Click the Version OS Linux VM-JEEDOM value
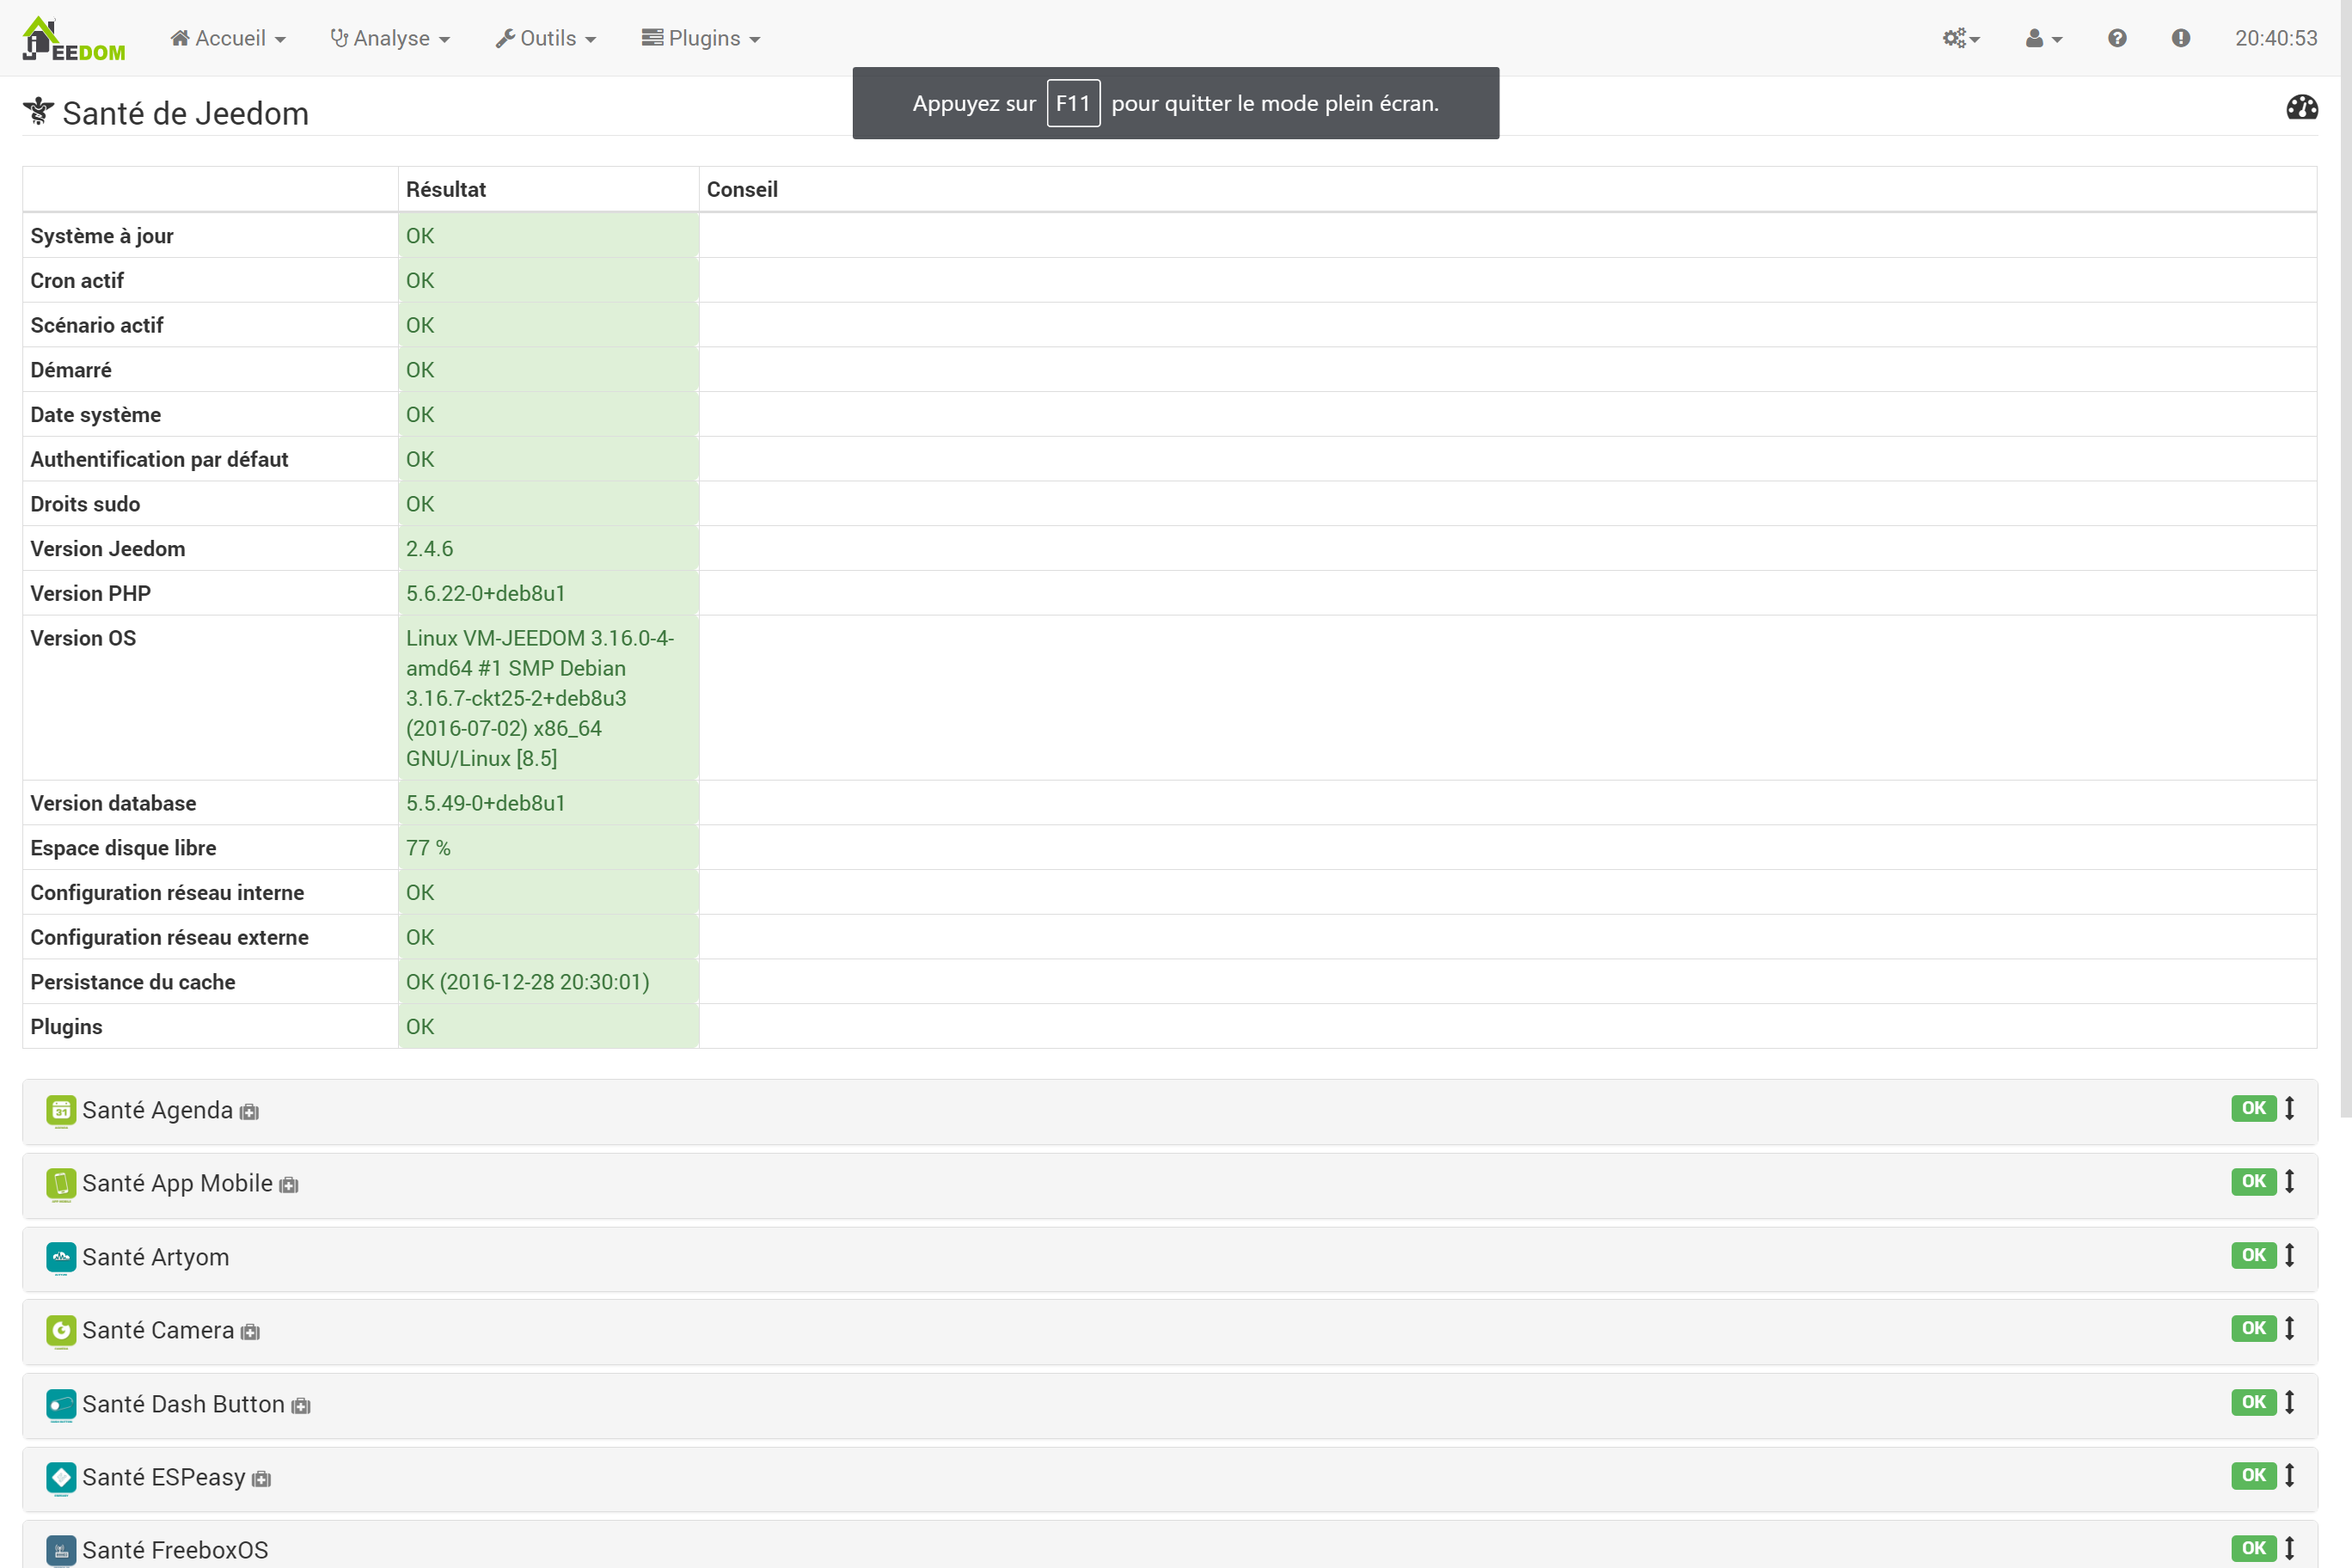This screenshot has width=2352, height=1568. click(540, 698)
